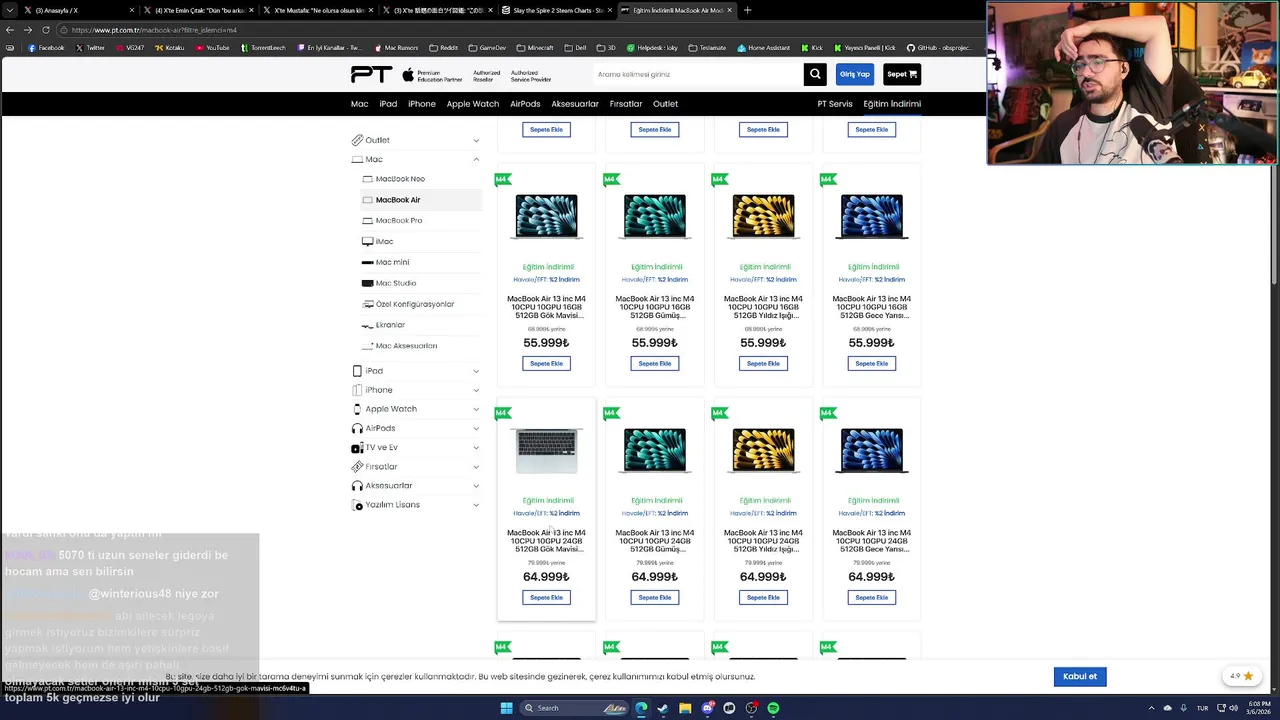This screenshot has height=720, width=1280.
Task: Expand the Fırsatlar sidebar category
Action: pos(476,467)
